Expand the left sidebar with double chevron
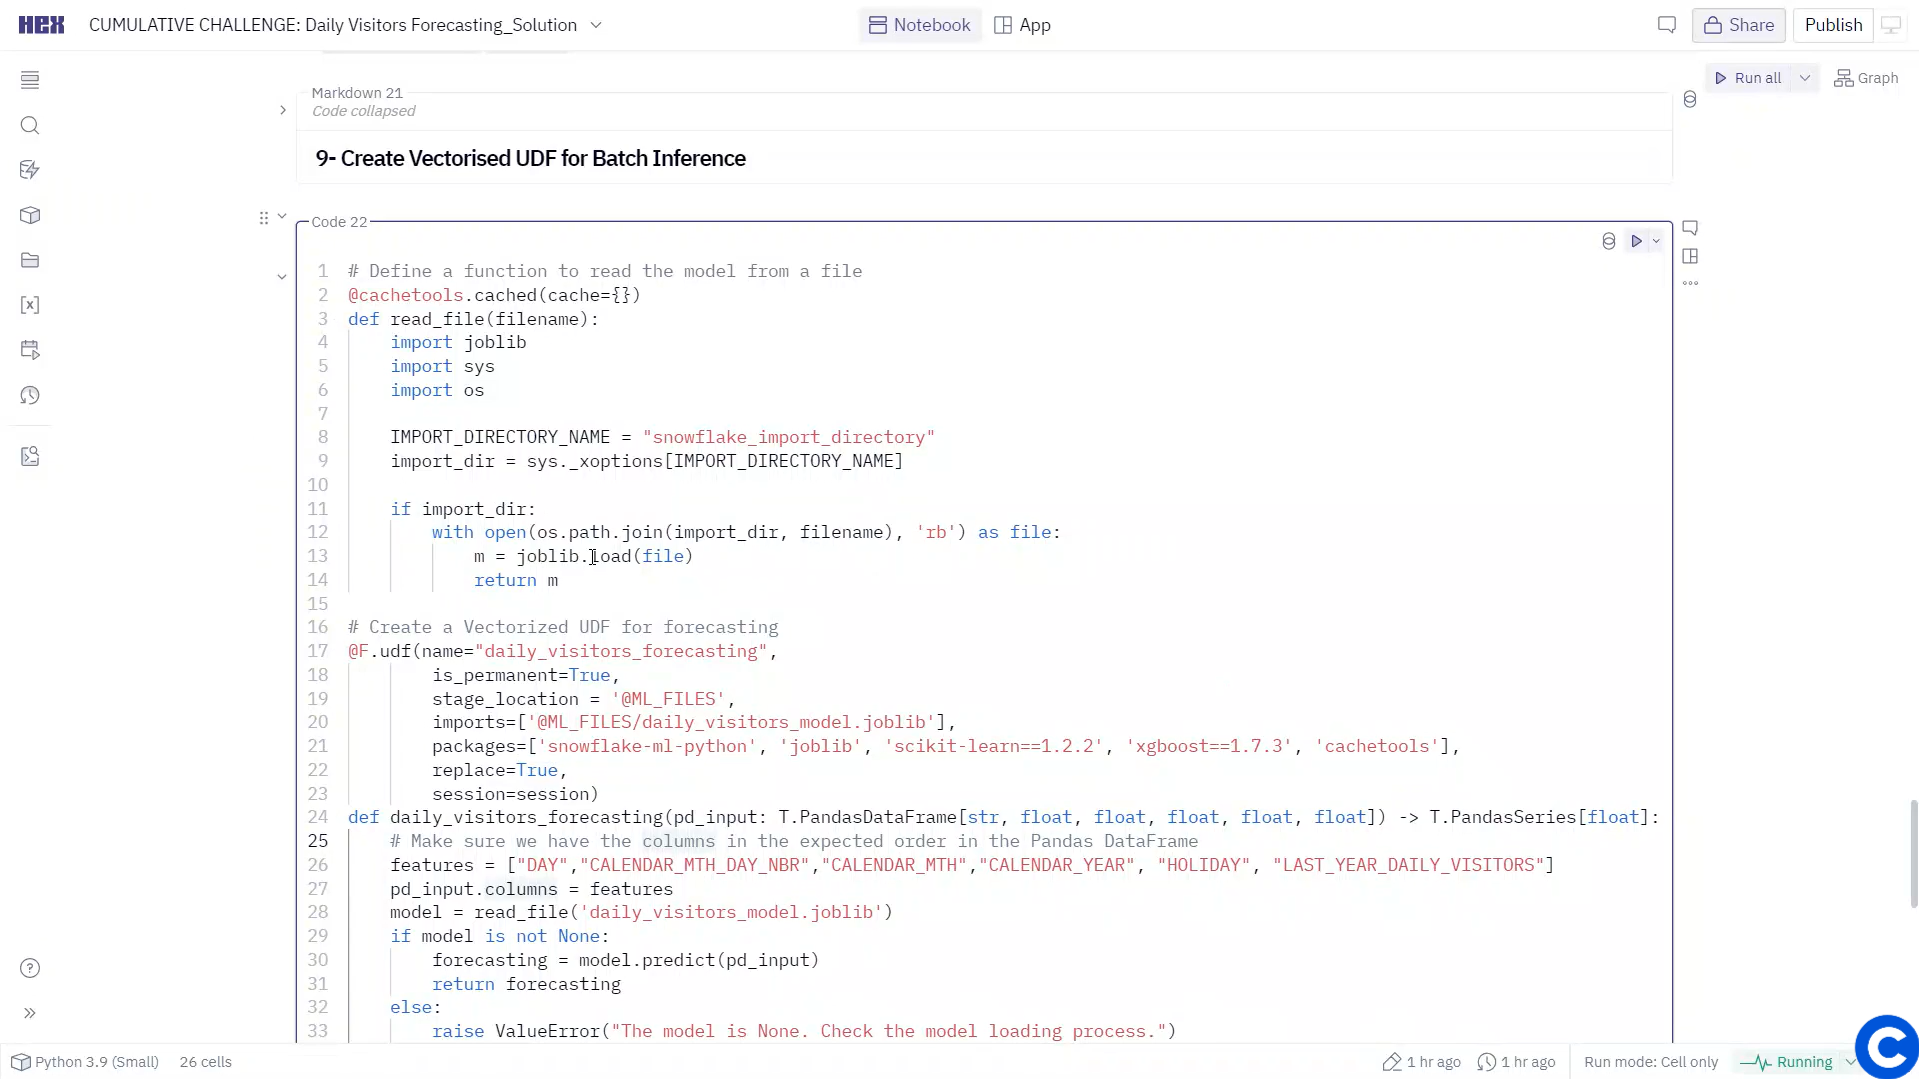The image size is (1919, 1079). (30, 1013)
